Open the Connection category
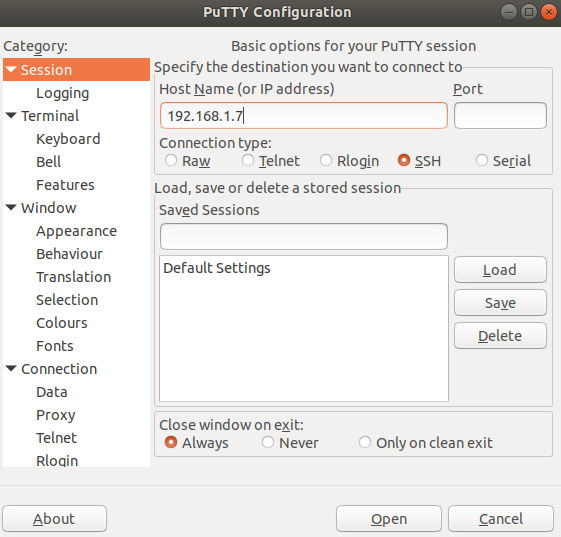Image resolution: width=561 pixels, height=537 pixels. pos(59,369)
